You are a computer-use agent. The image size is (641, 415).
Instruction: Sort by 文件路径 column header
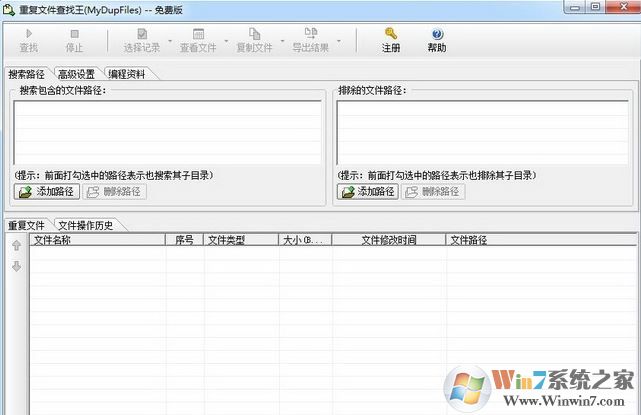tap(541, 240)
